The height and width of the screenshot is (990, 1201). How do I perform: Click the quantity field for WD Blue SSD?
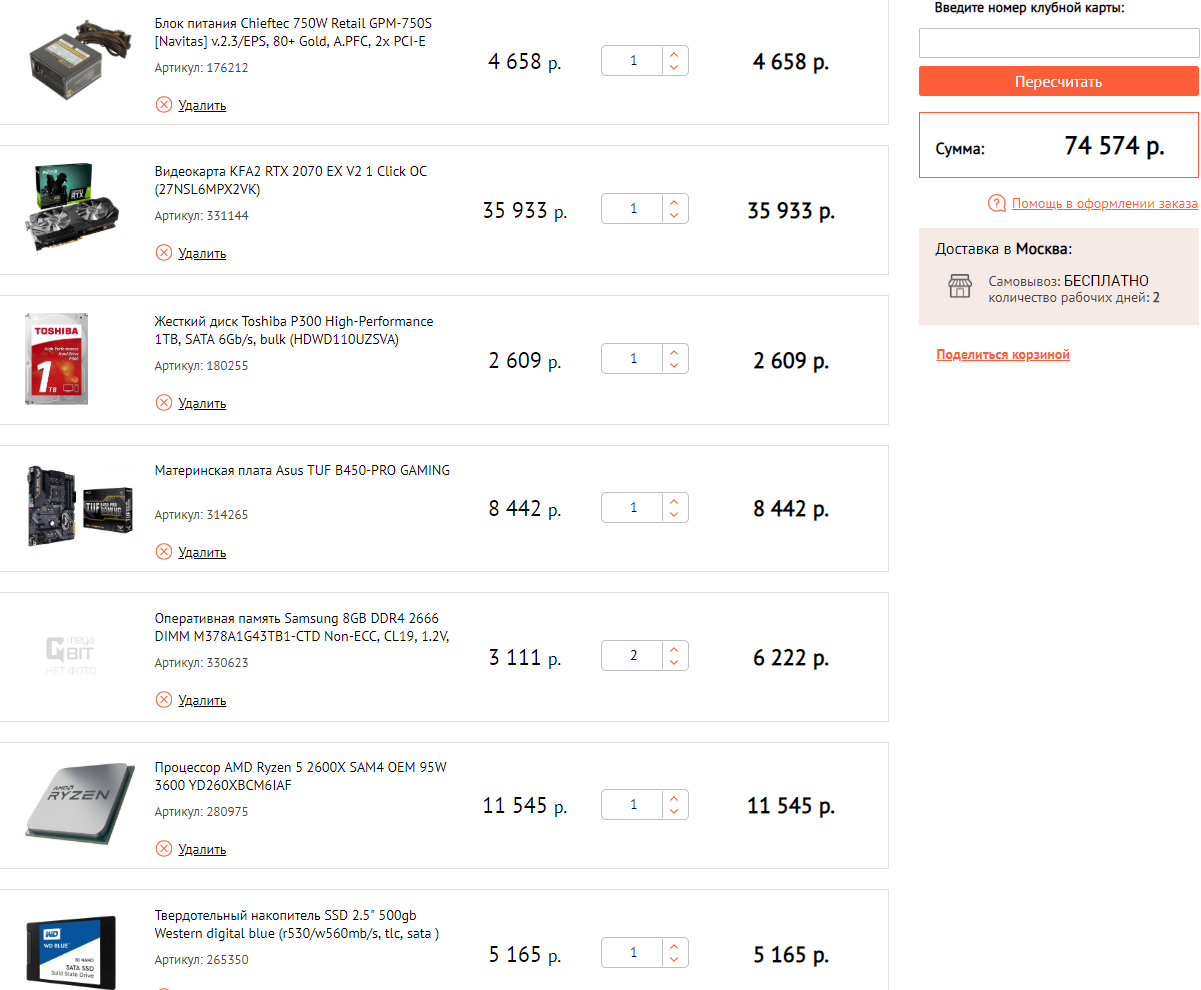pyautogui.click(x=633, y=953)
